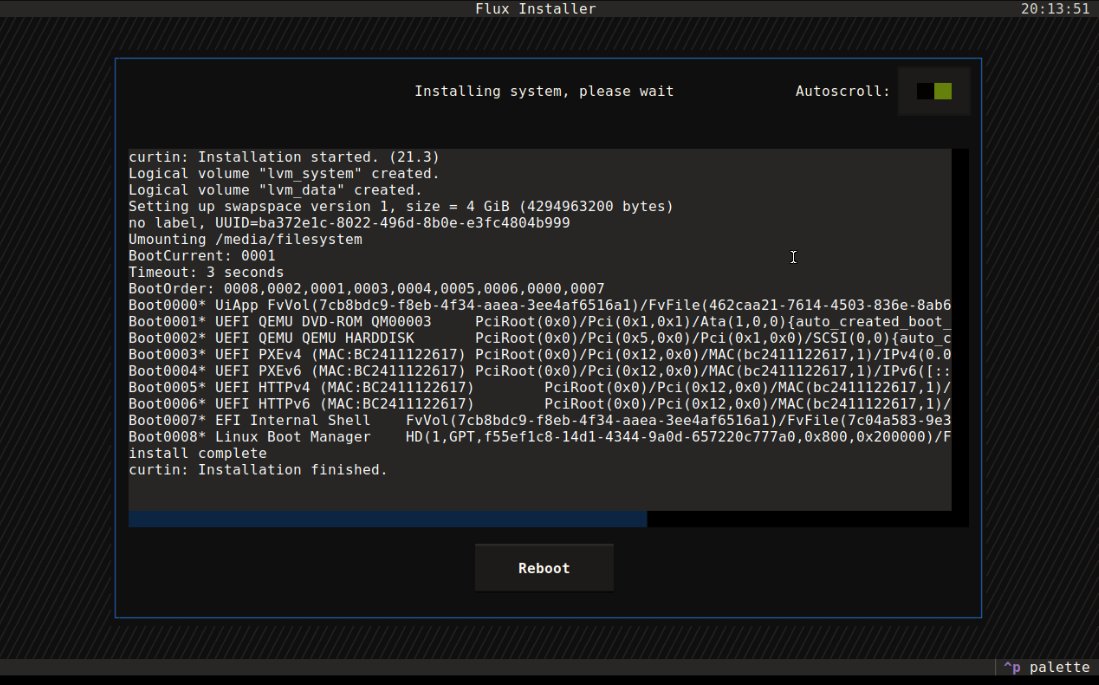Screen dimensions: 1099x685
Task: Click log line 'curtin: Installation started. (21.3)'
Action: click(284, 157)
